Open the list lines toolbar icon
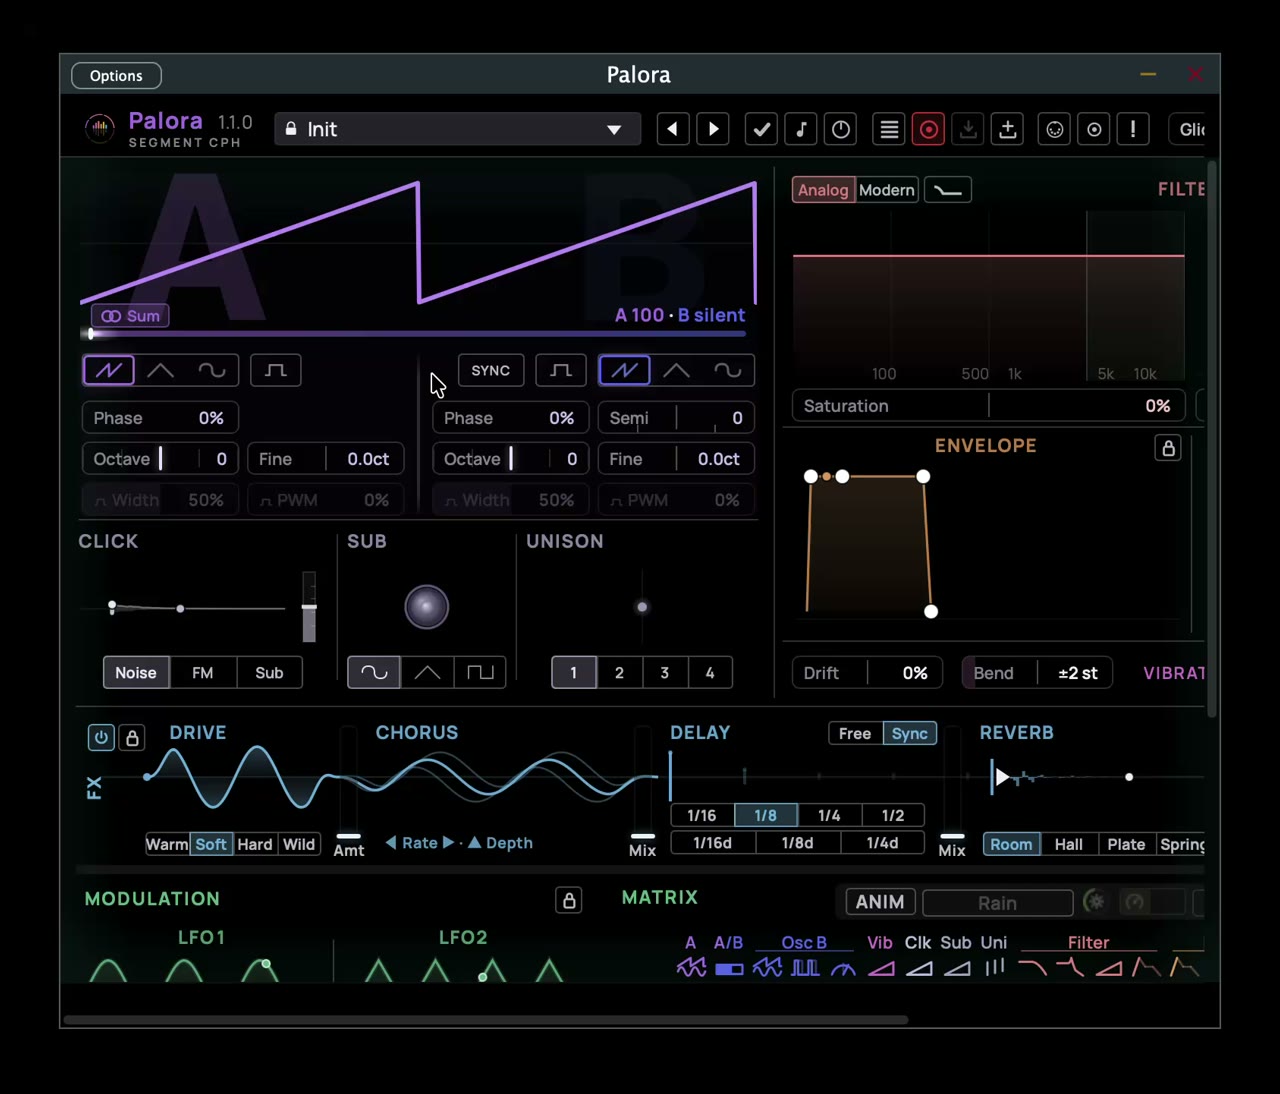This screenshot has width=1280, height=1094. pos(889,129)
